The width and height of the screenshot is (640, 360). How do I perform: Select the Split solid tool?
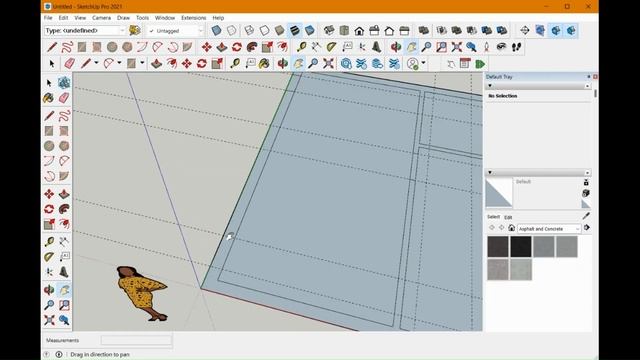502,31
